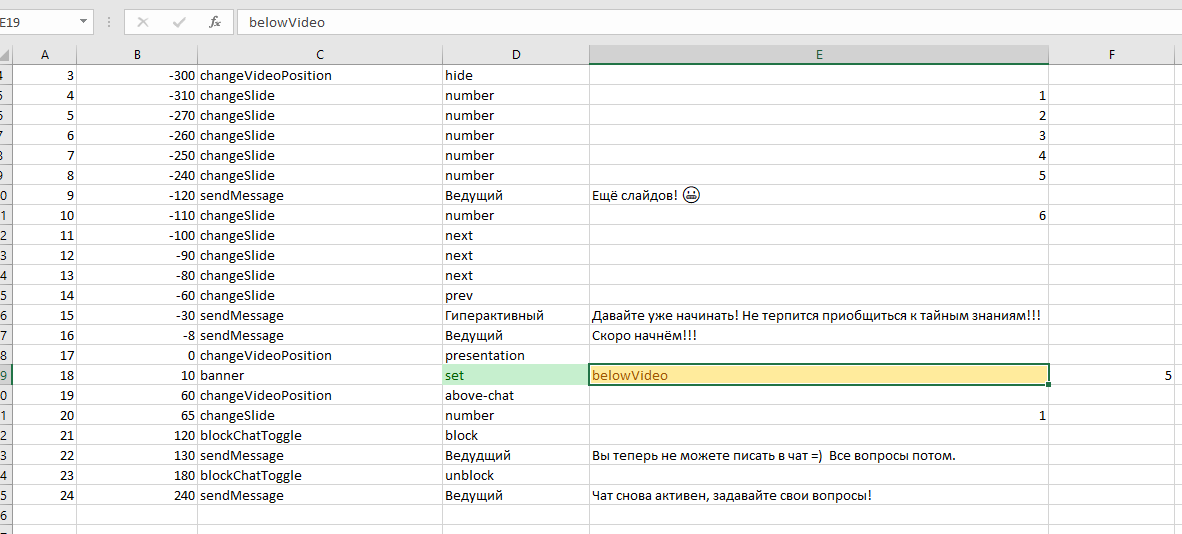Click the formula bar containing belowVideo
This screenshot has width=1182, height=534.
point(700,22)
